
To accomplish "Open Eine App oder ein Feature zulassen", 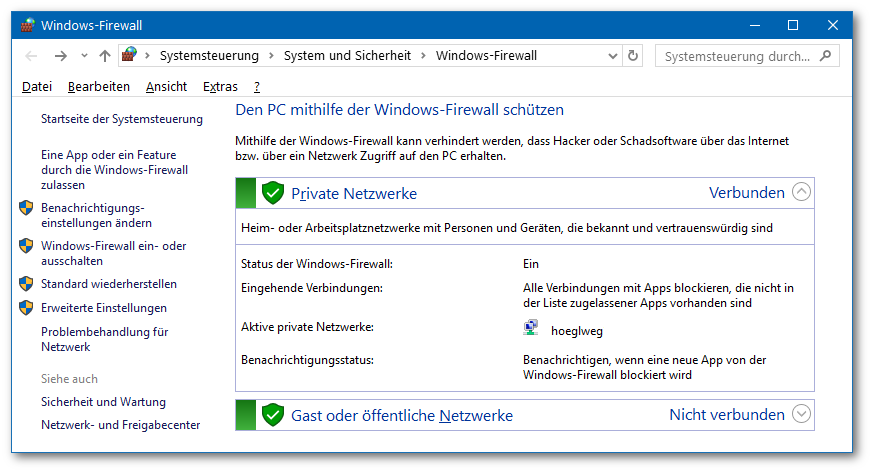I will click(115, 170).
